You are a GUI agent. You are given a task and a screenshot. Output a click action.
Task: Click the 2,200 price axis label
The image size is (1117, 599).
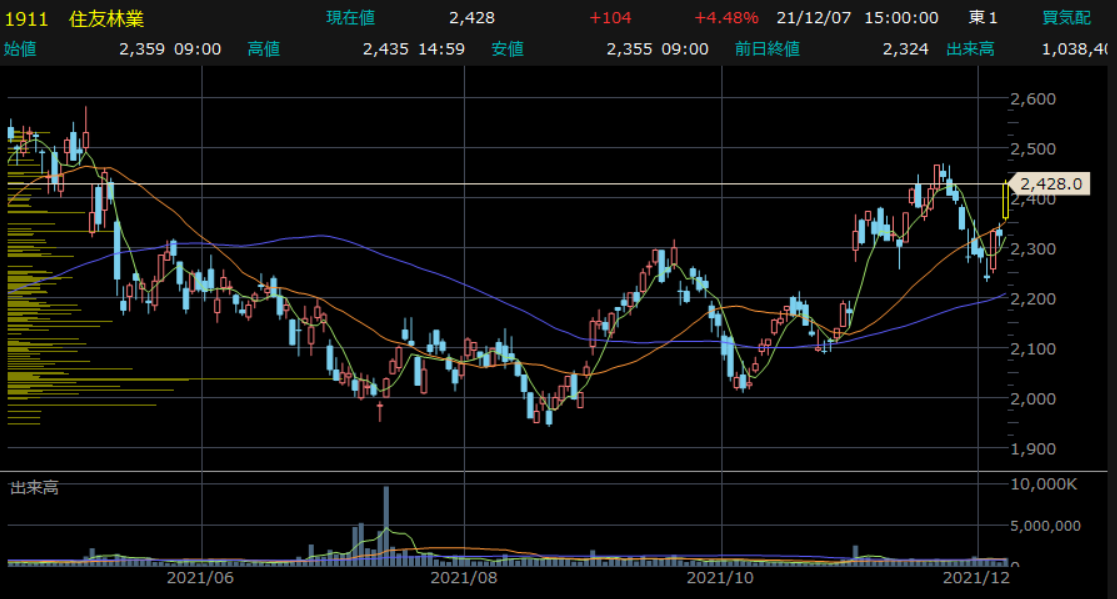click(1033, 299)
